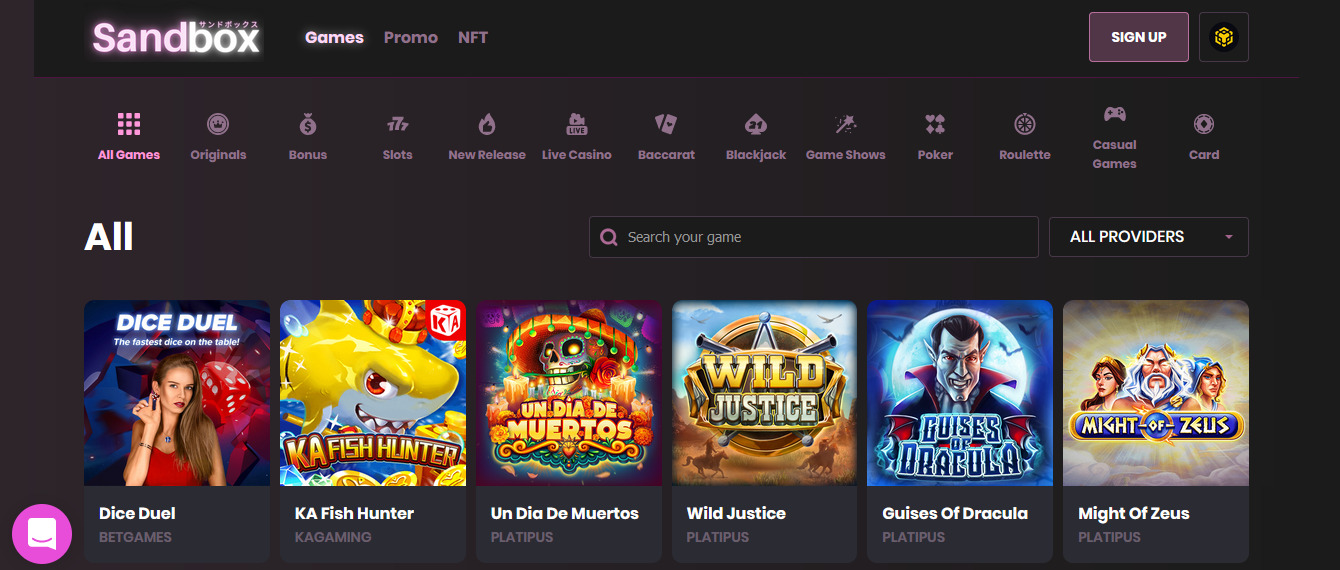Screen dimensions: 1340x570
Task: Click the BETGAMES provider label
Action: [x=135, y=537]
